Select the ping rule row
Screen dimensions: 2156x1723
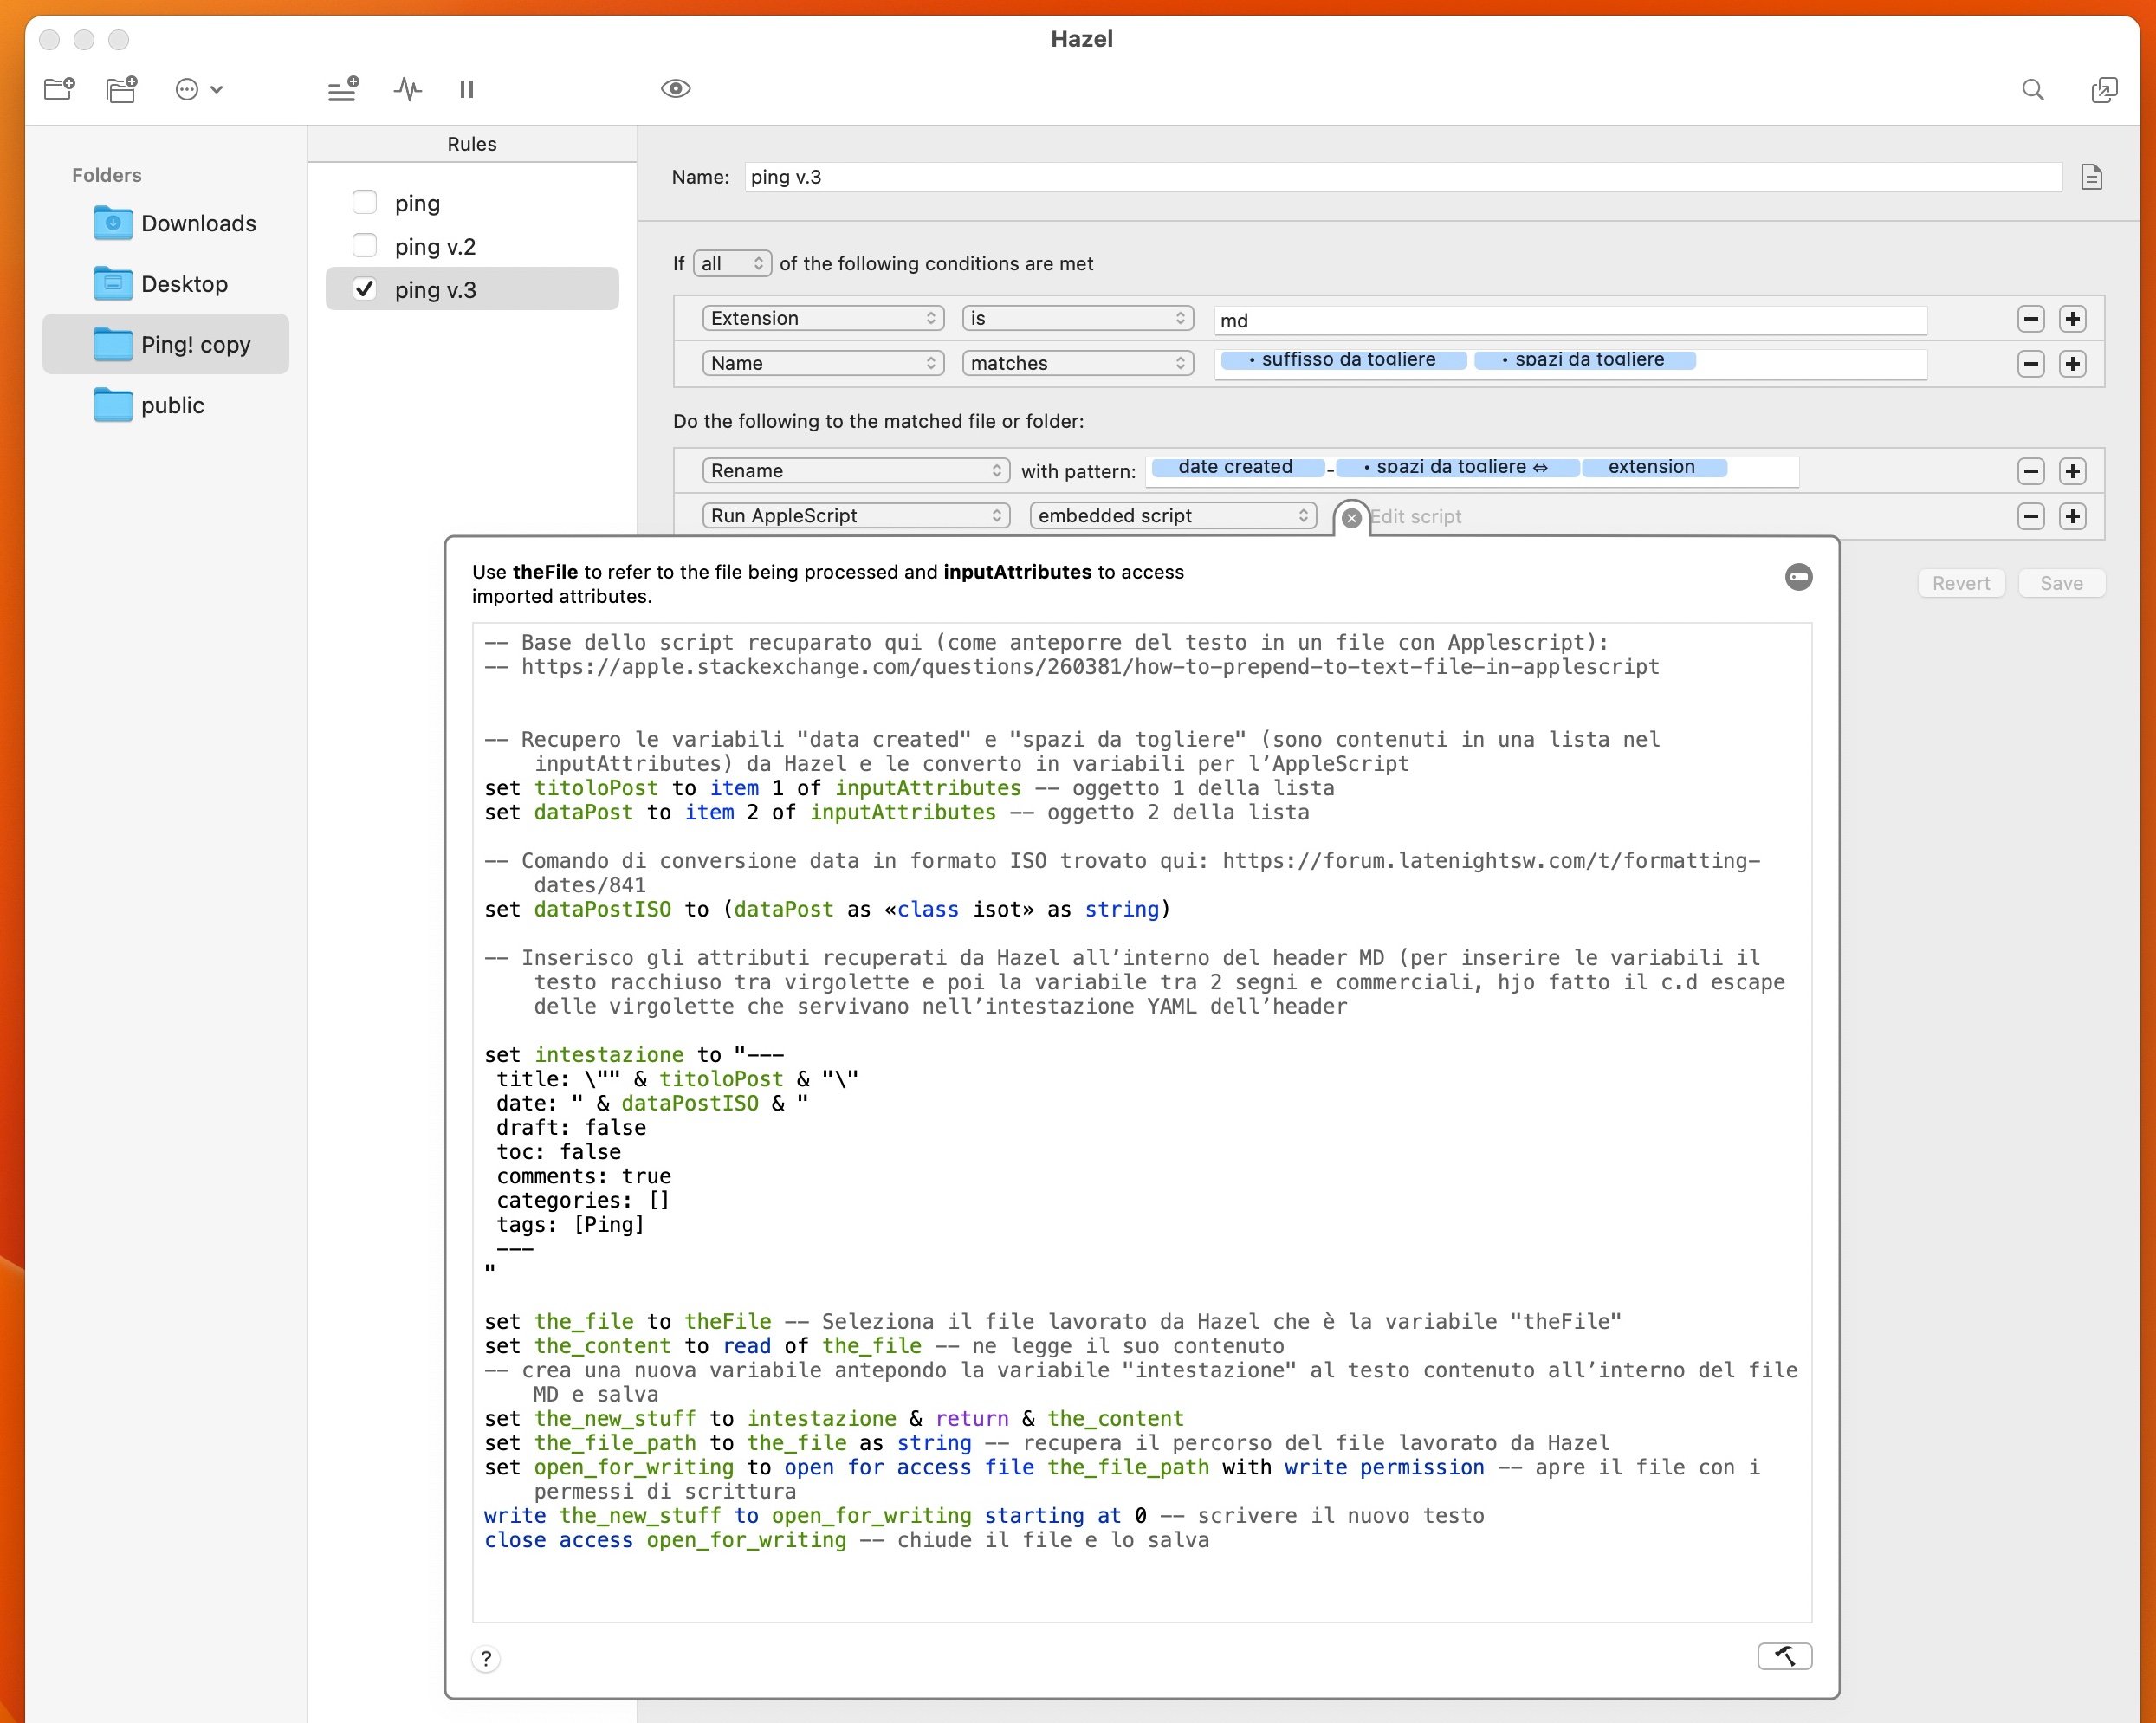click(x=472, y=203)
